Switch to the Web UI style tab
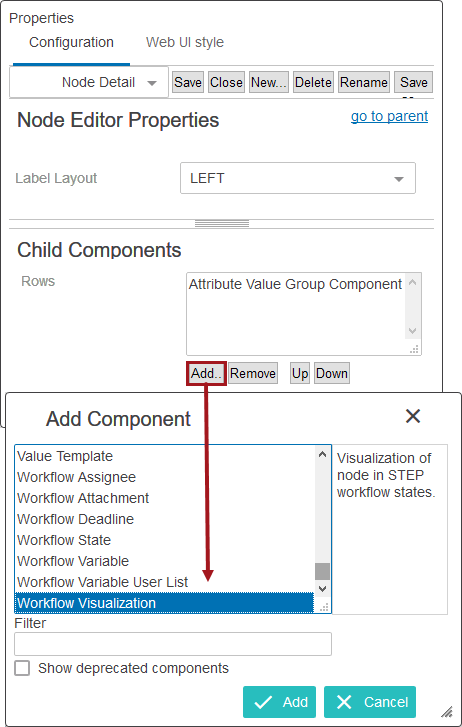The width and height of the screenshot is (462, 727). point(185,42)
